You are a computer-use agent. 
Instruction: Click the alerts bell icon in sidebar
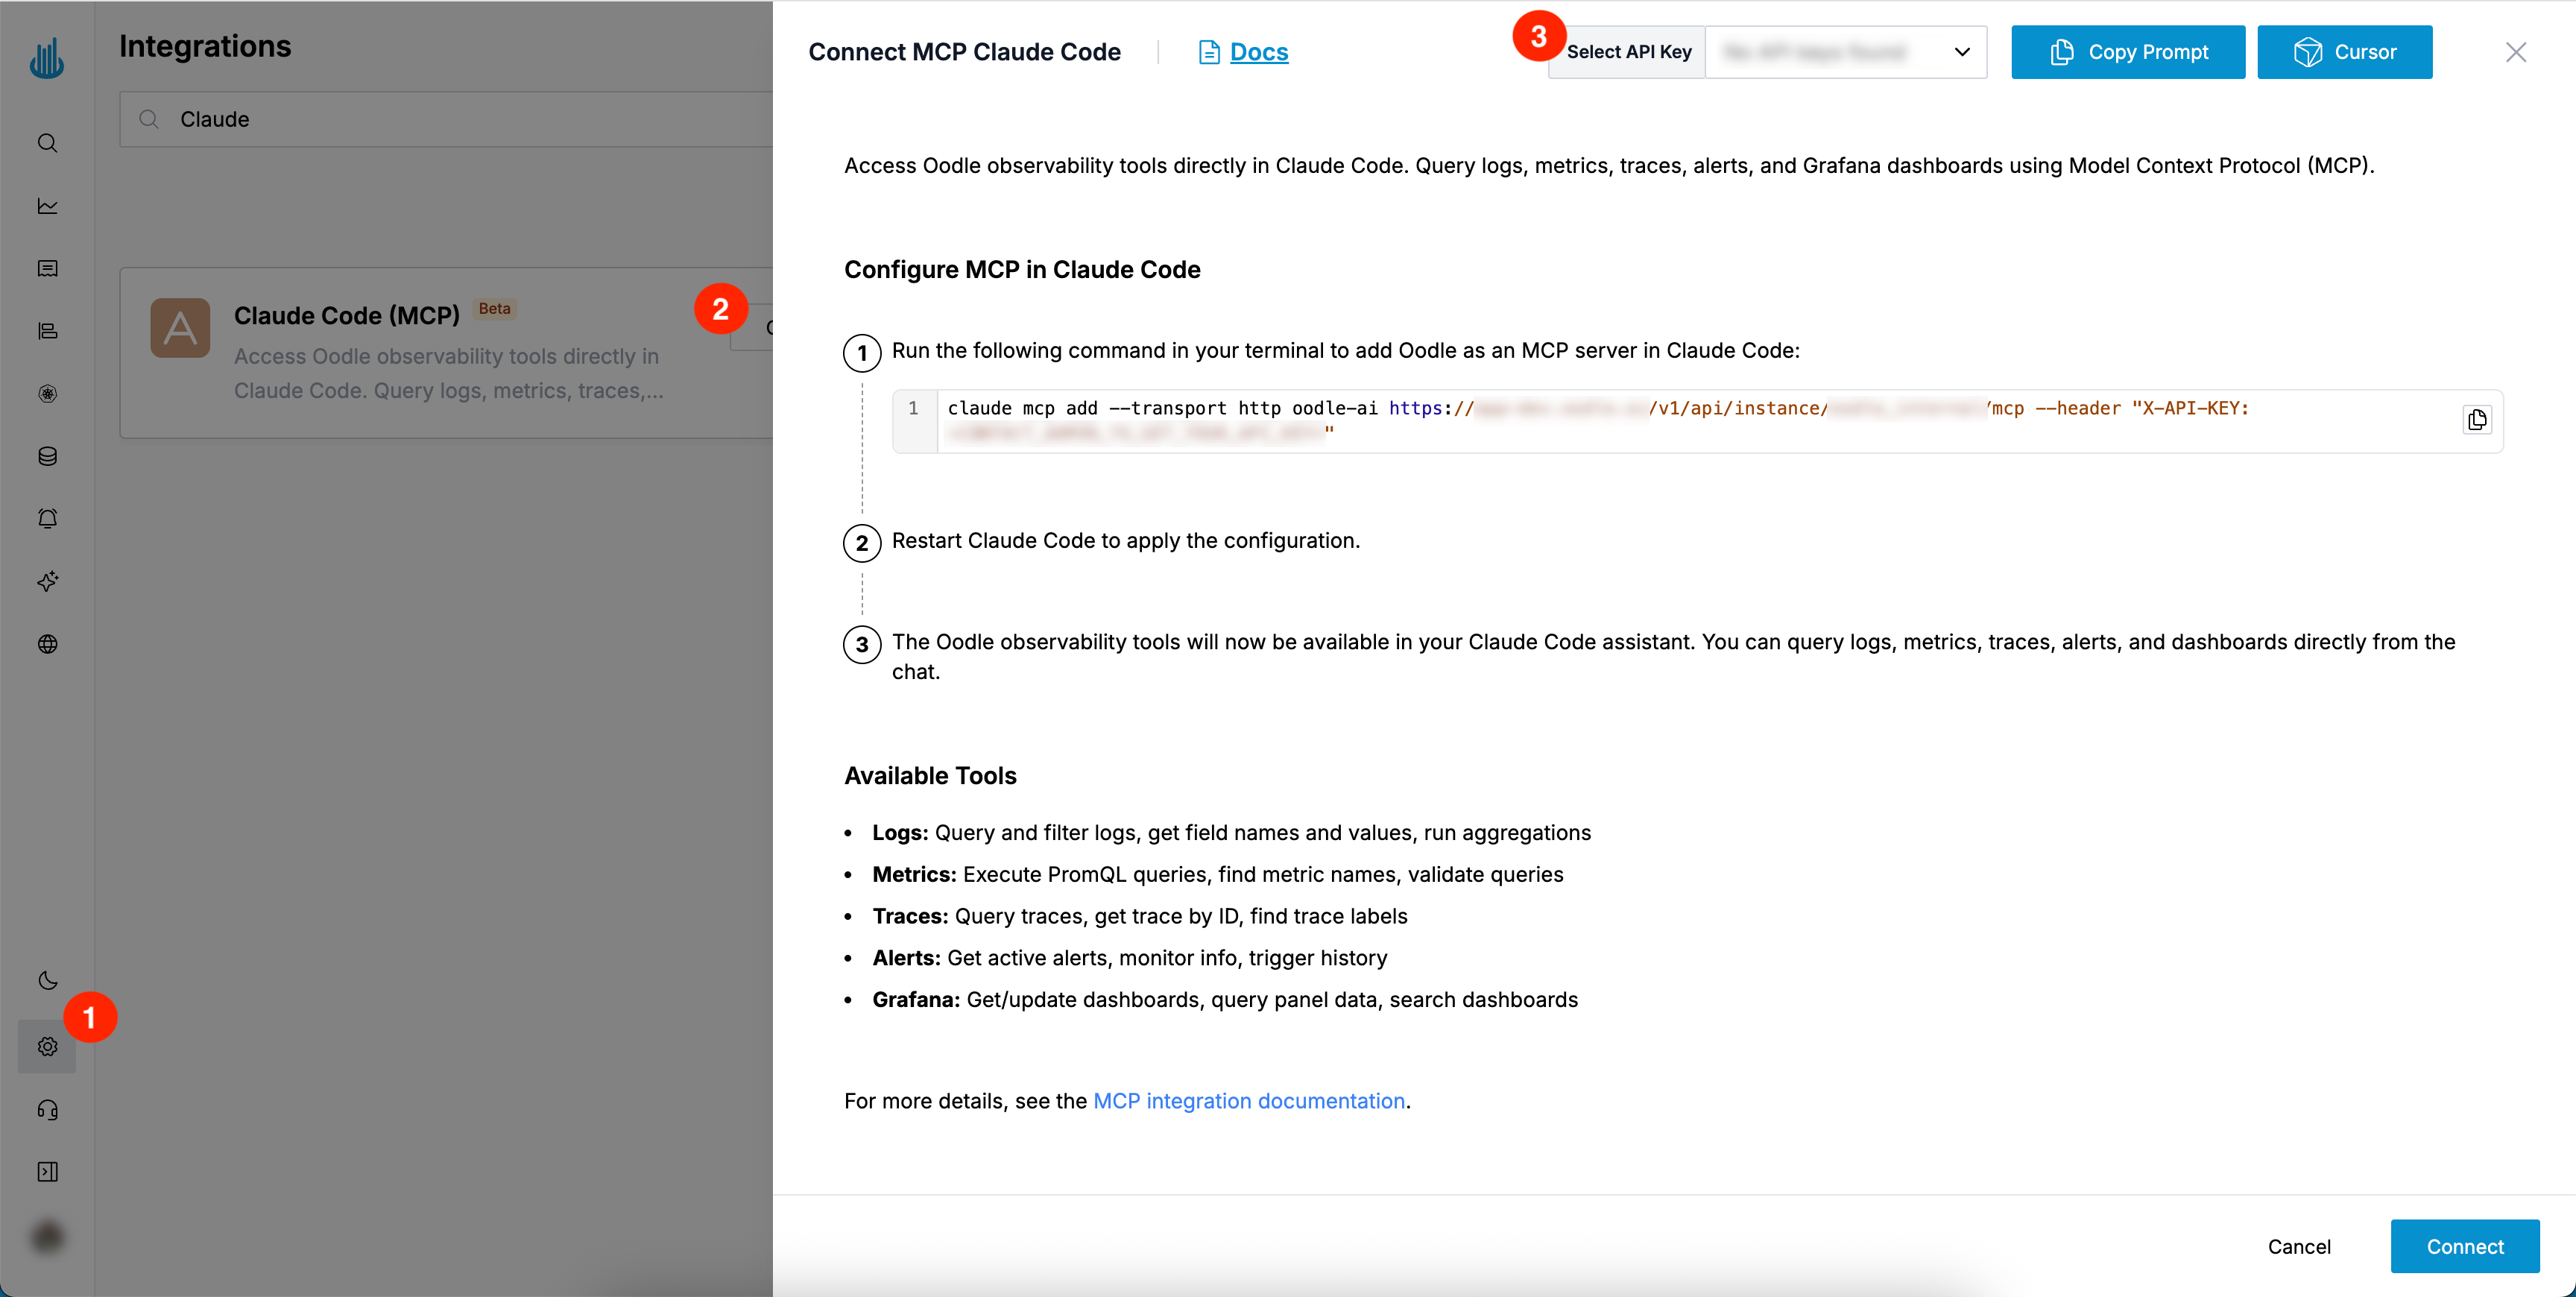[x=47, y=518]
